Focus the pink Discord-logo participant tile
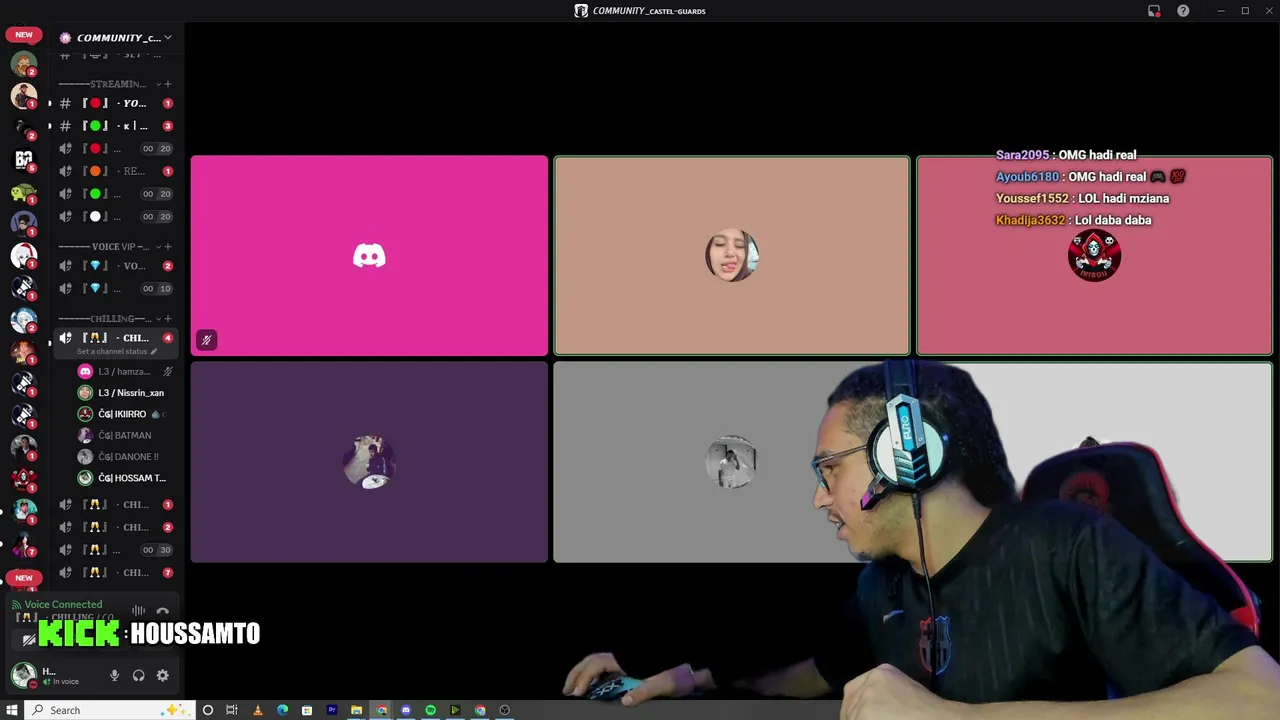Screen dimensions: 1280x720 (369, 256)
